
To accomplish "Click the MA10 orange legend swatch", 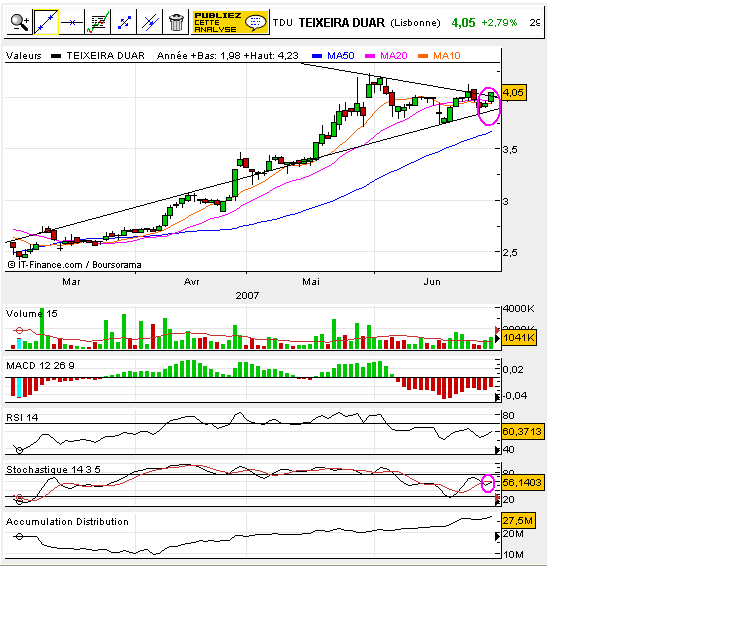I will click(x=423, y=56).
